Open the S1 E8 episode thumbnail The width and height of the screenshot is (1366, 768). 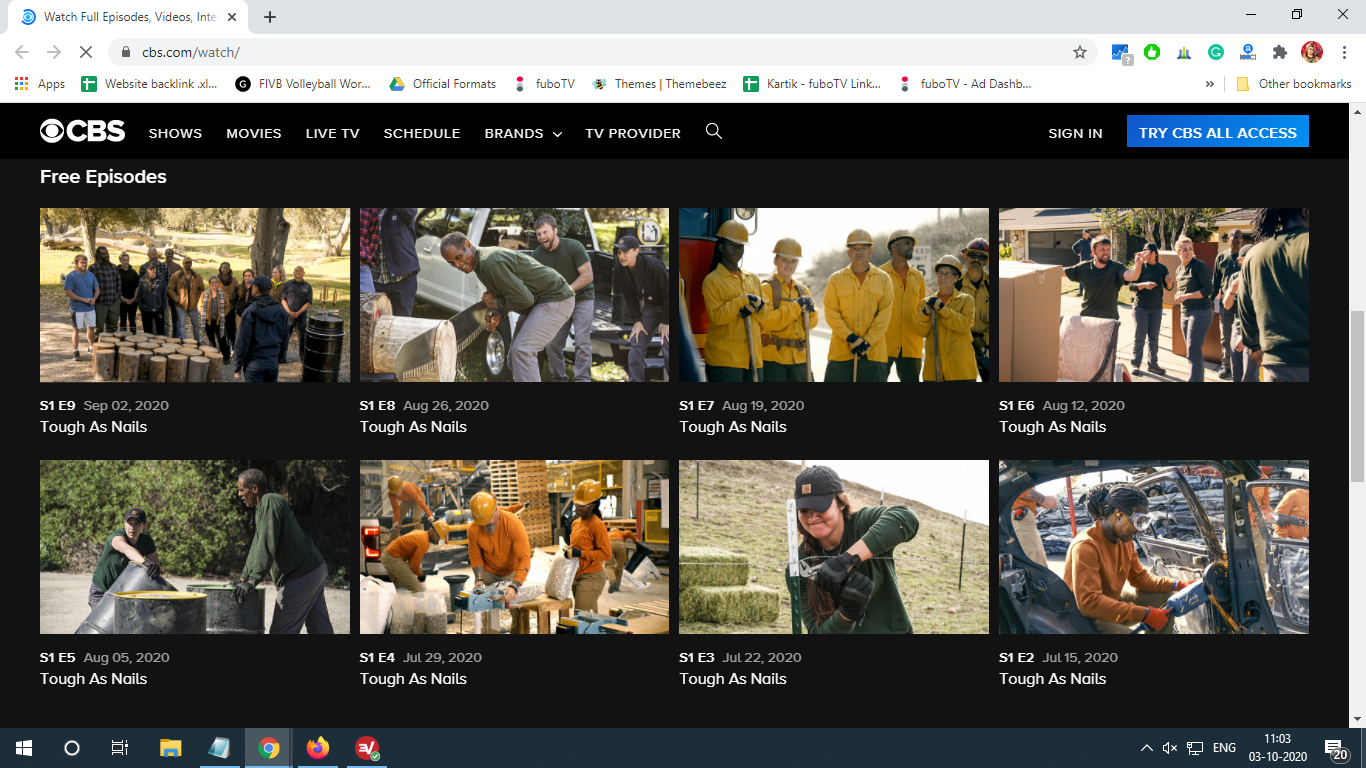pyautogui.click(x=514, y=295)
